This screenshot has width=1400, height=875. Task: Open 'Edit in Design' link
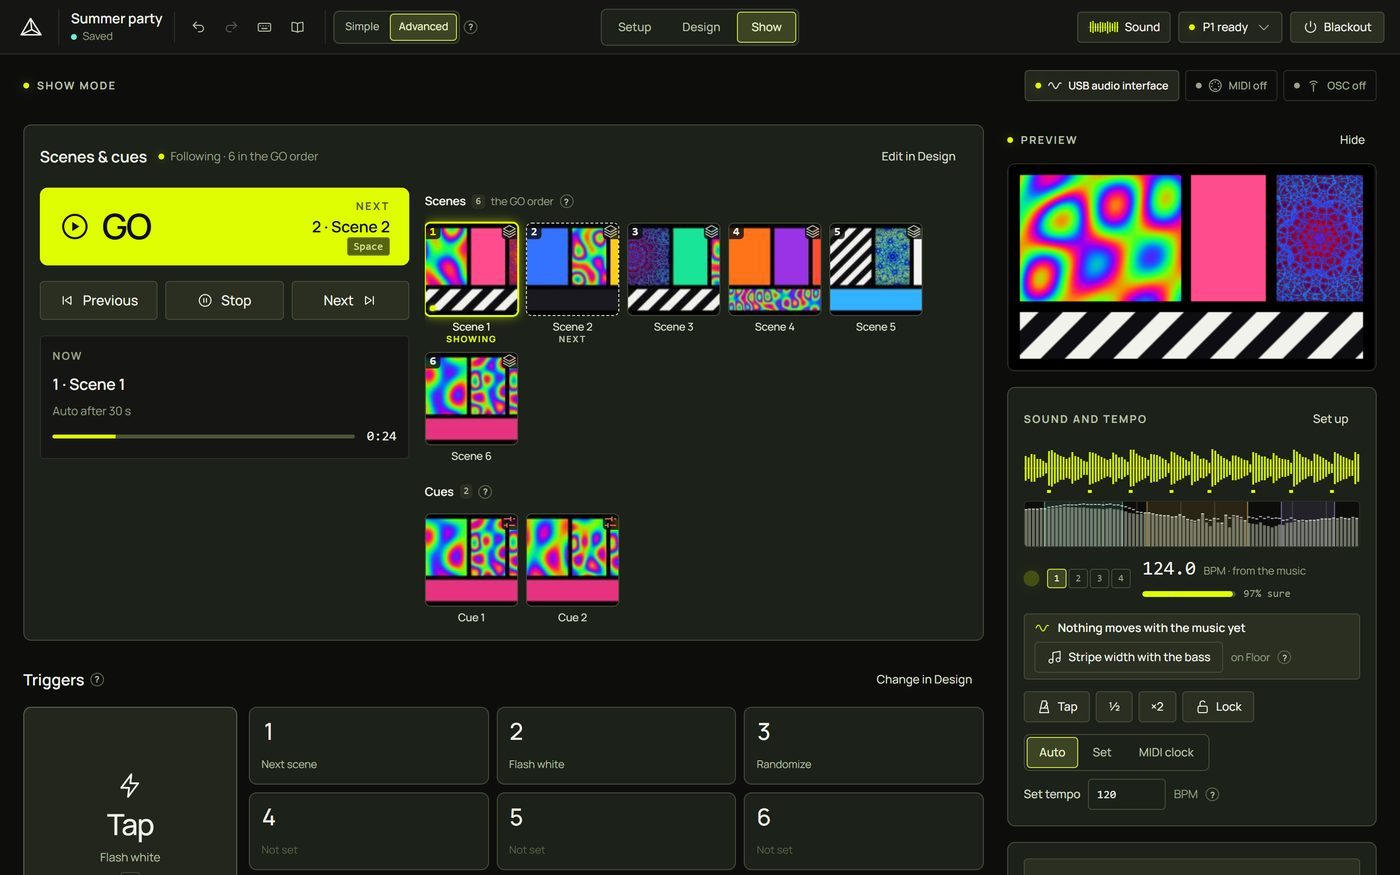[x=918, y=156]
